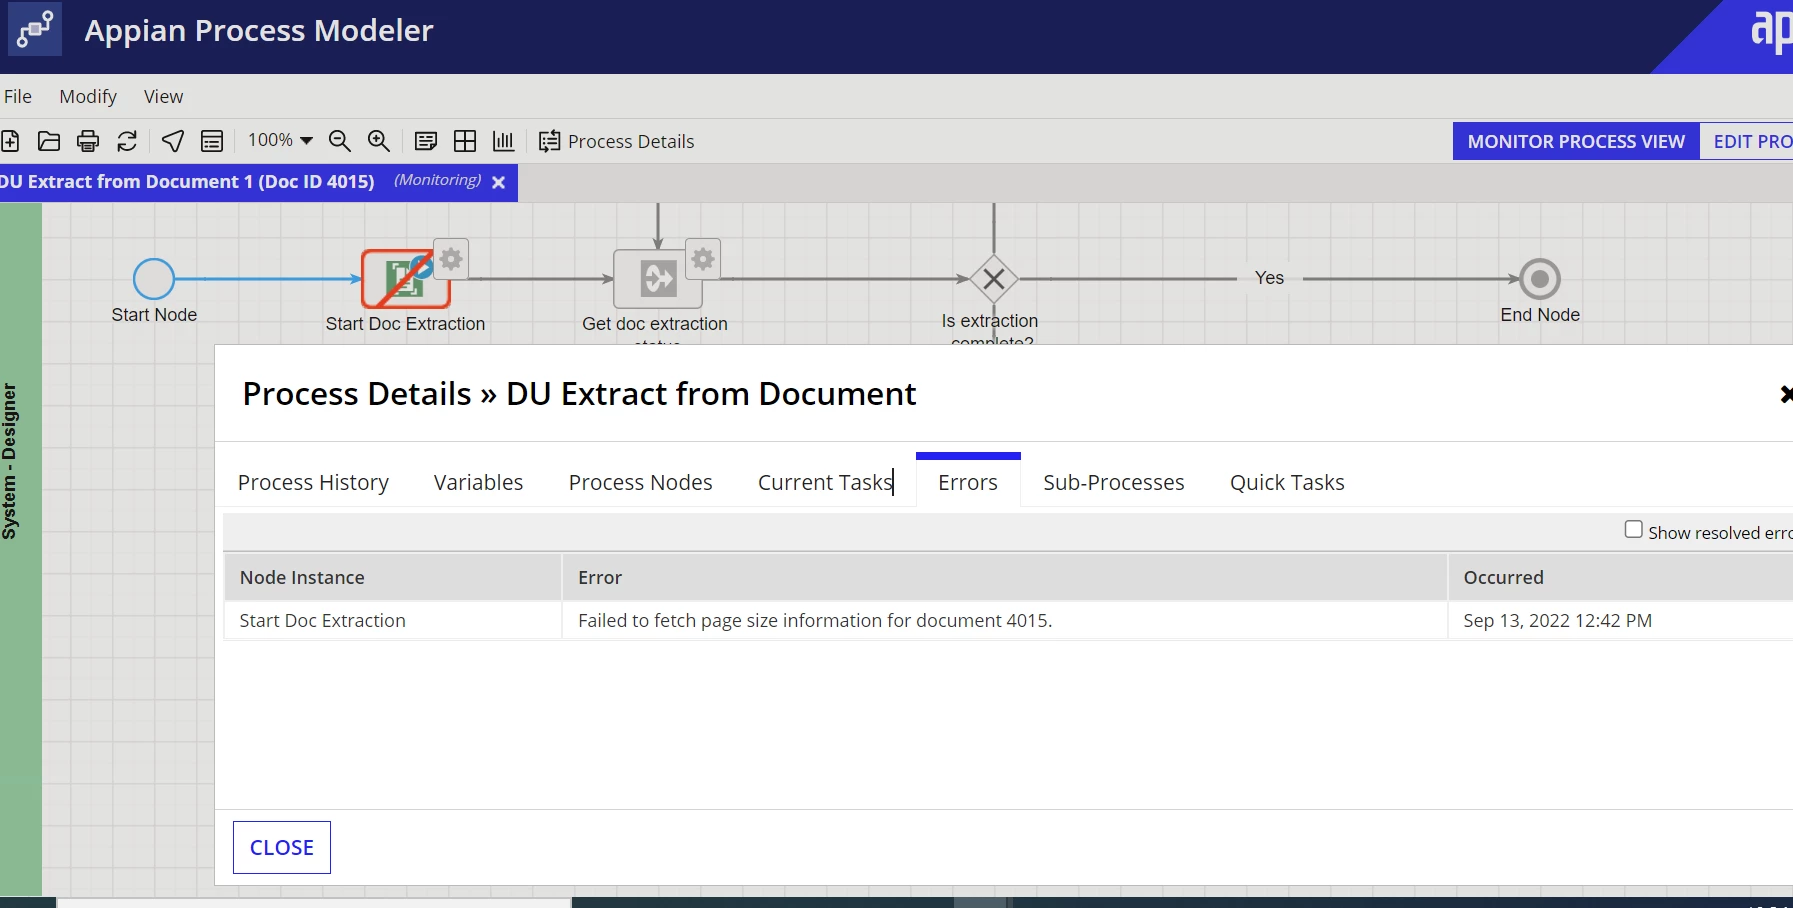Switch to the Quick Tasks tab
The width and height of the screenshot is (1793, 908).
click(1287, 482)
